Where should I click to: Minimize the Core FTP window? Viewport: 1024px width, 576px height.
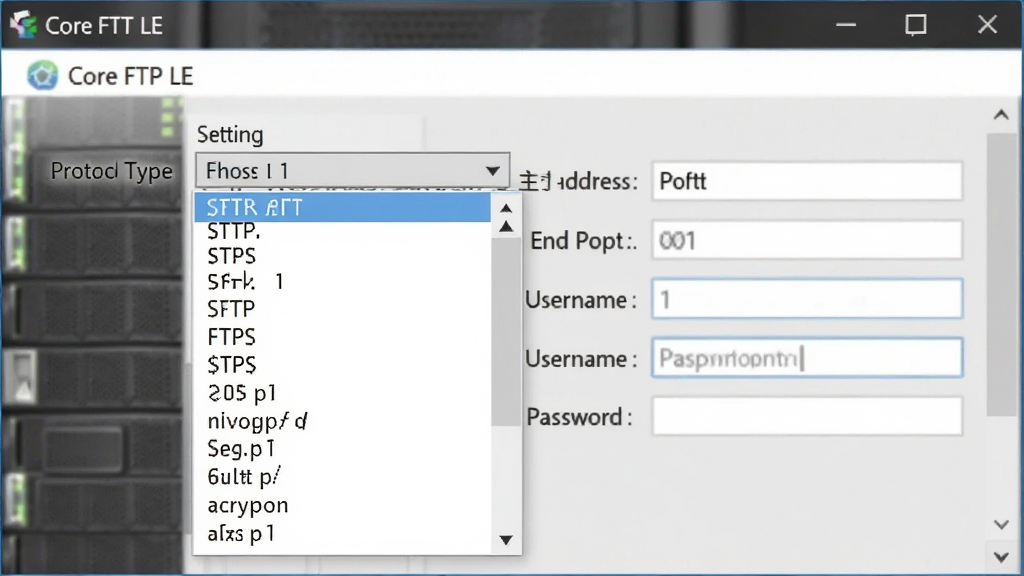[846, 25]
